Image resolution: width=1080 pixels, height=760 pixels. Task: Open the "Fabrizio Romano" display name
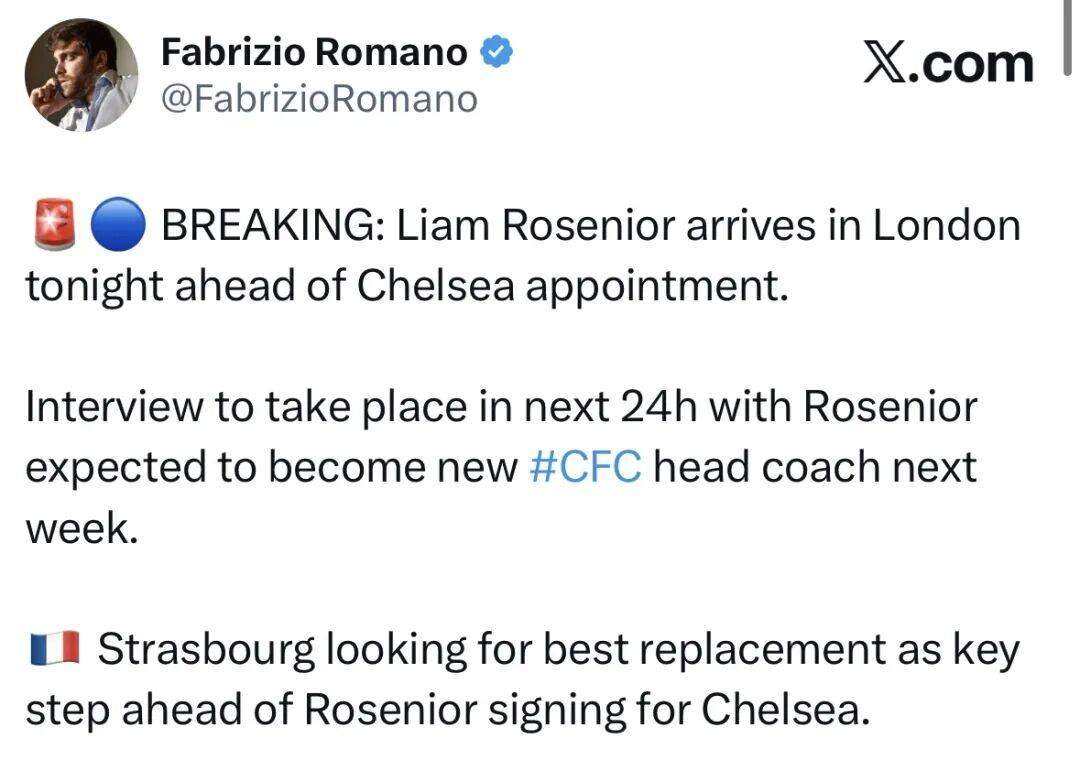[314, 53]
